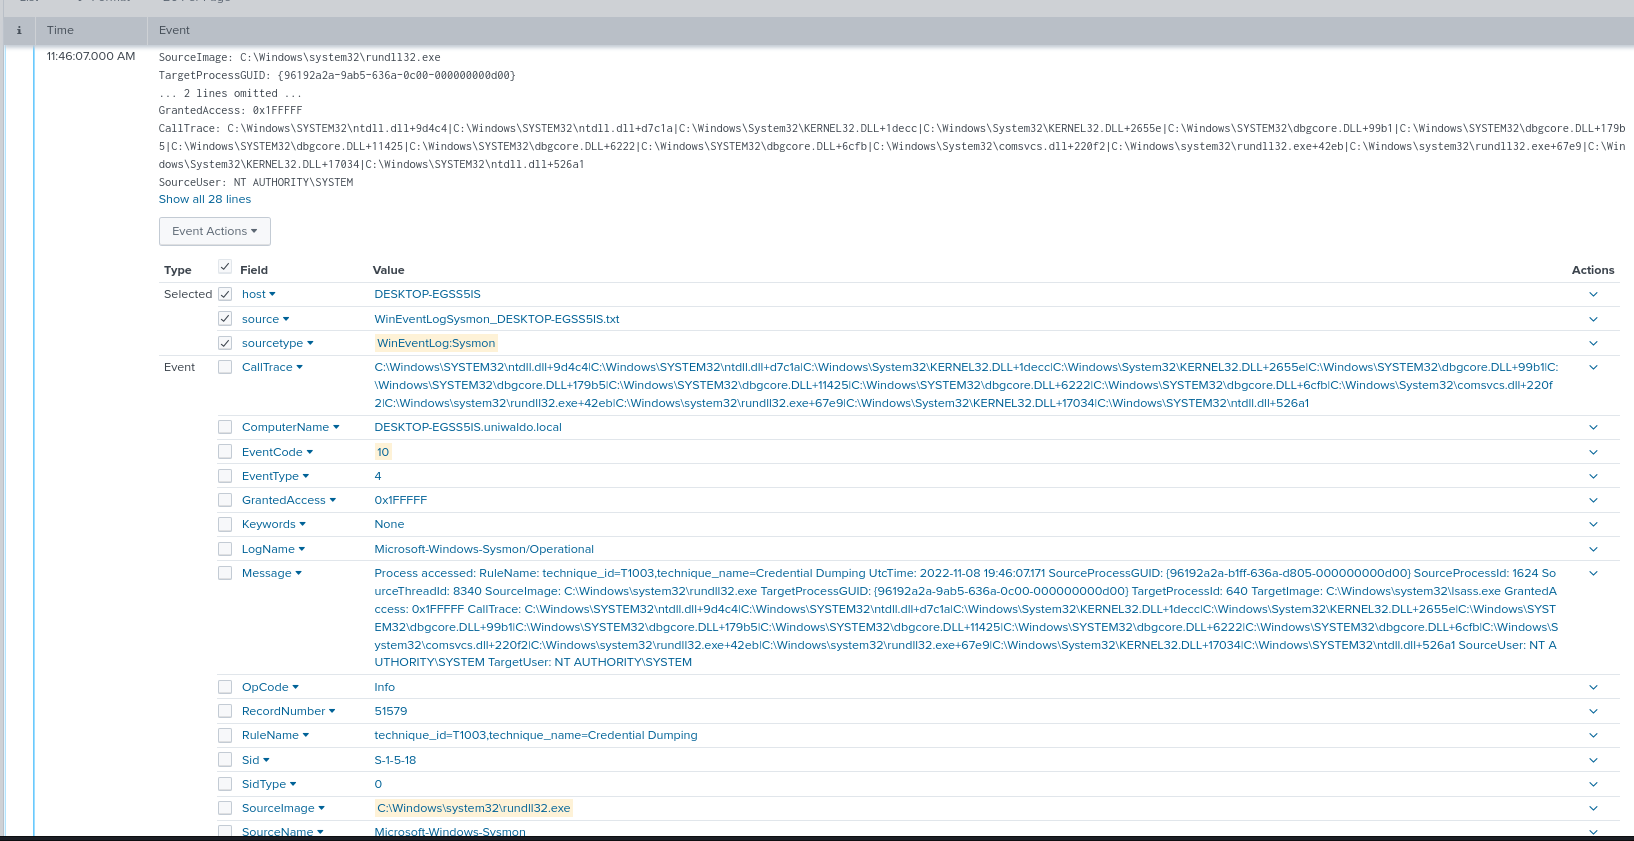Click the Keywords row Actions chevron
Screen dimensions: 1634x841
click(x=1593, y=524)
